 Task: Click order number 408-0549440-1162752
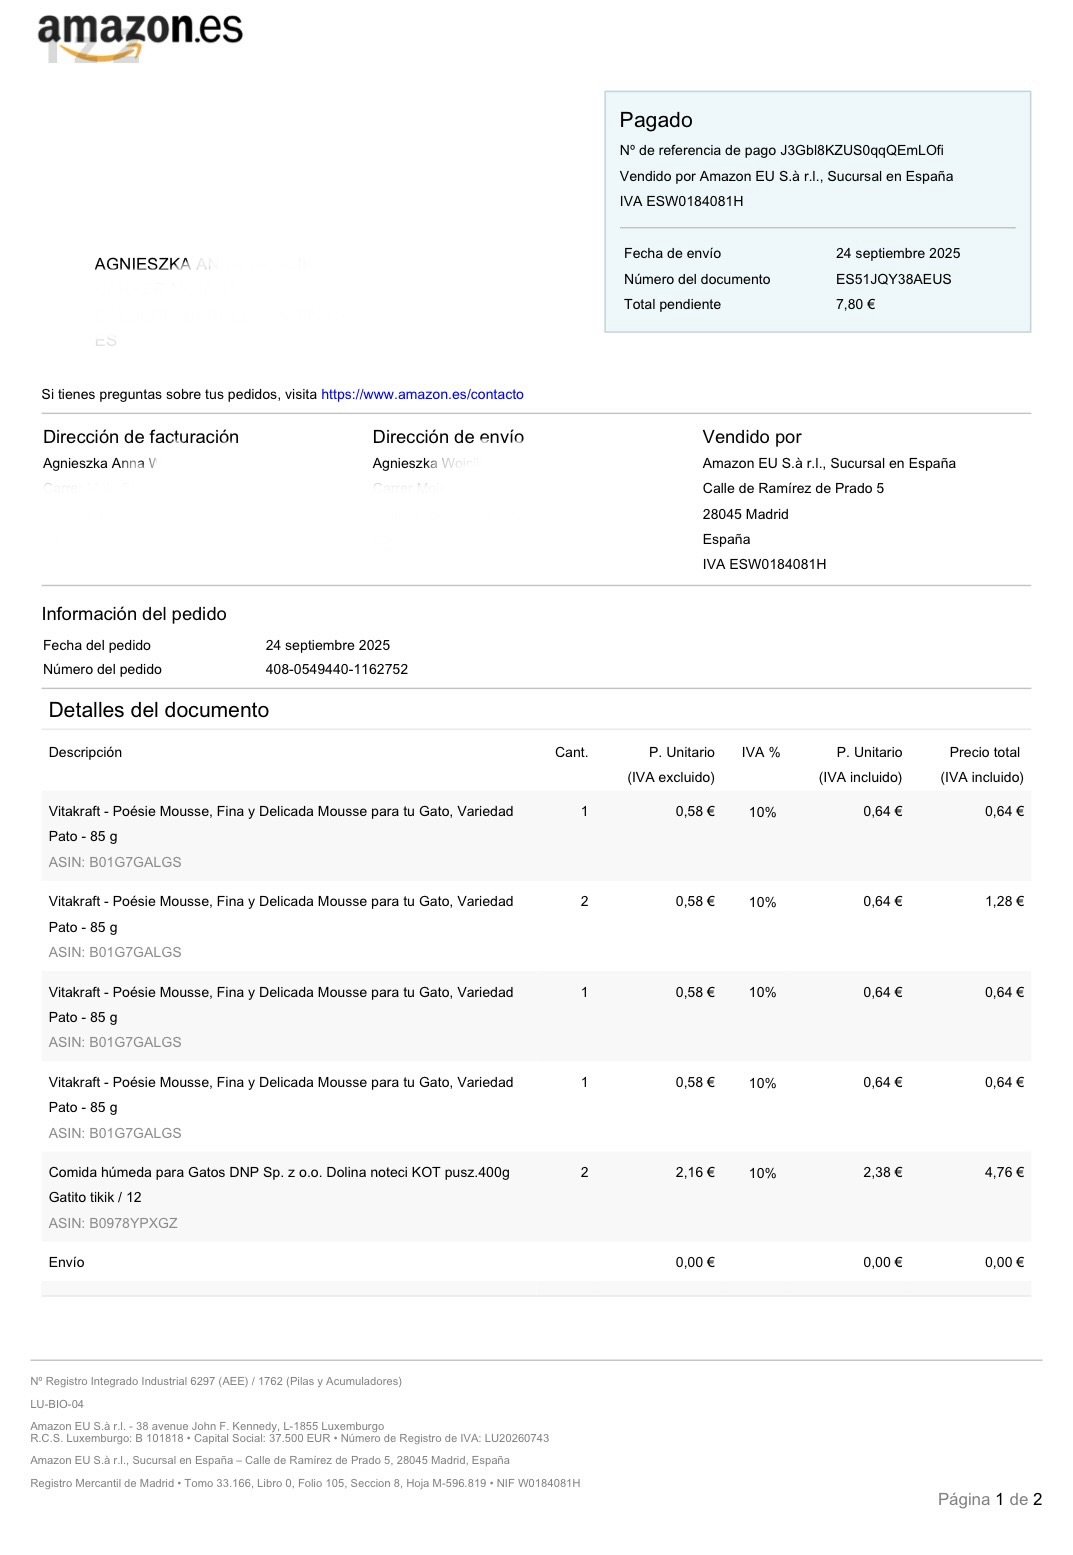point(337,669)
